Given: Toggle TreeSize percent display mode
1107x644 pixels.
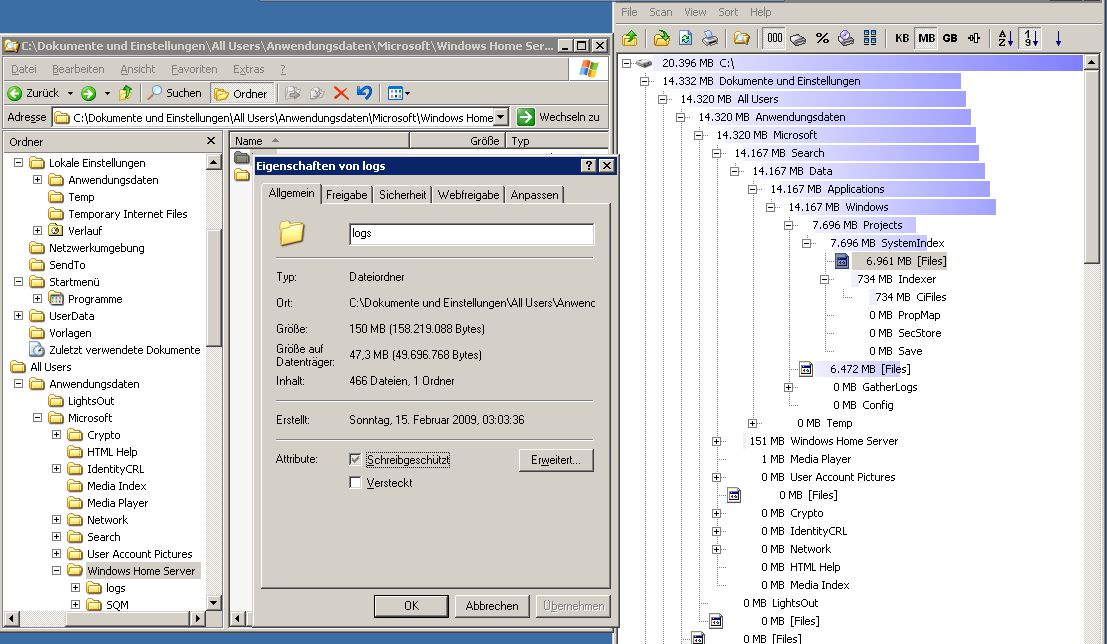Looking at the screenshot, I should pyautogui.click(x=822, y=38).
